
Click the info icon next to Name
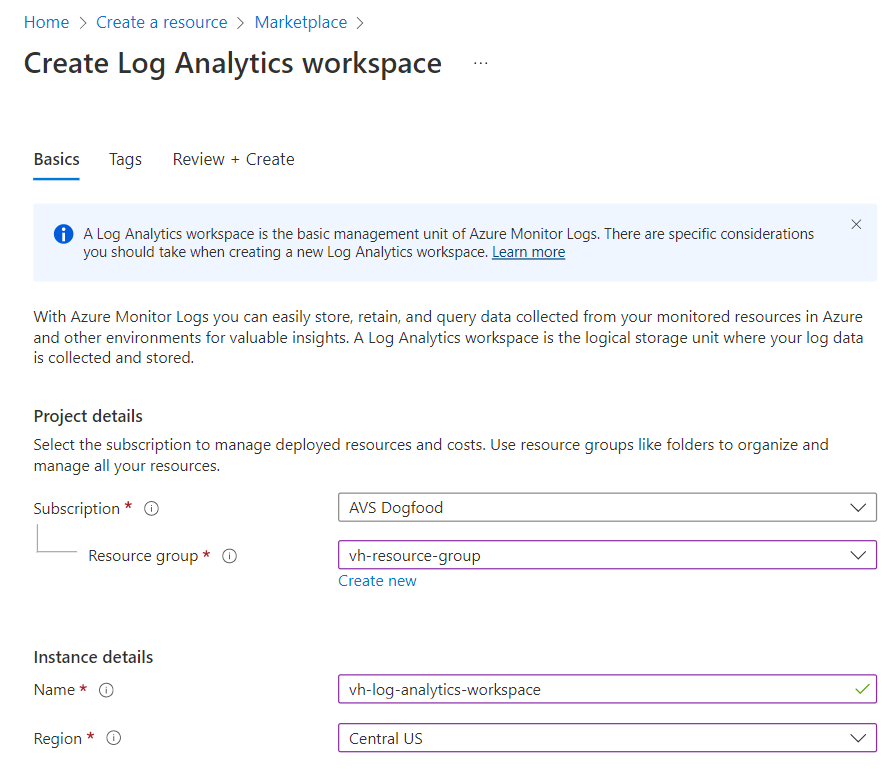[107, 690]
